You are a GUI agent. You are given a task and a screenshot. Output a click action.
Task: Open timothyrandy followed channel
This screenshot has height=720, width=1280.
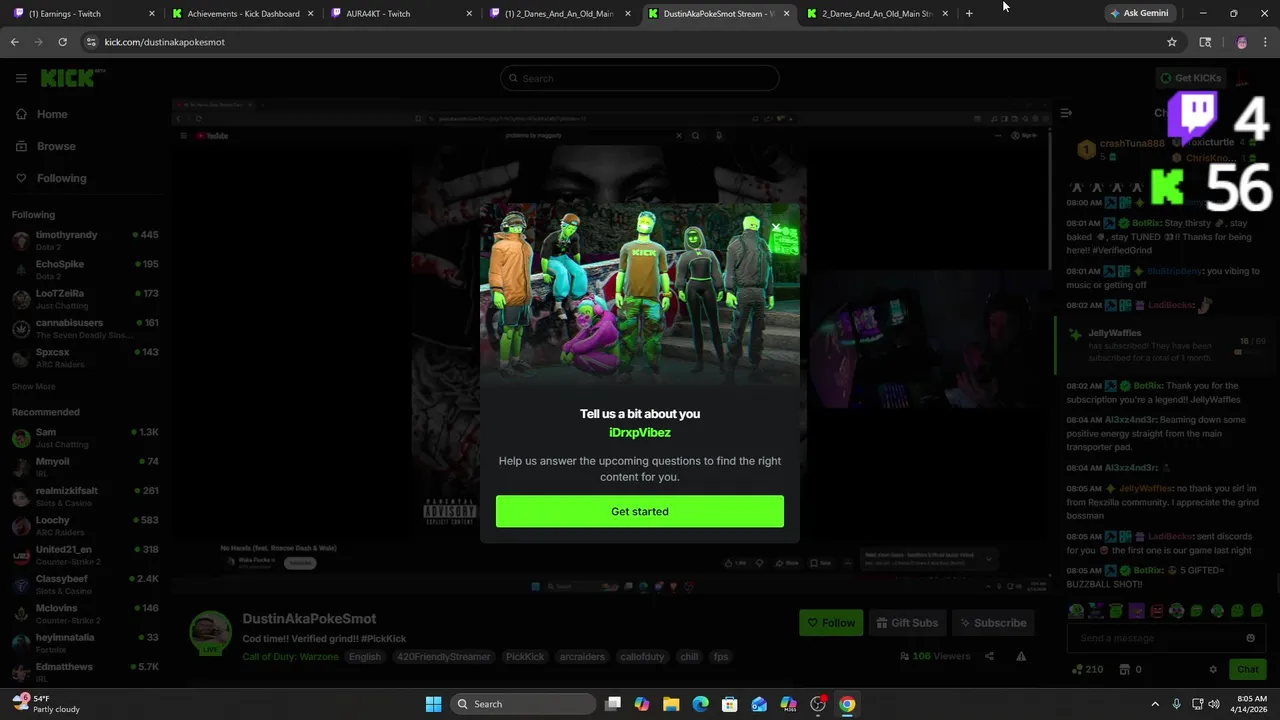tap(85, 240)
